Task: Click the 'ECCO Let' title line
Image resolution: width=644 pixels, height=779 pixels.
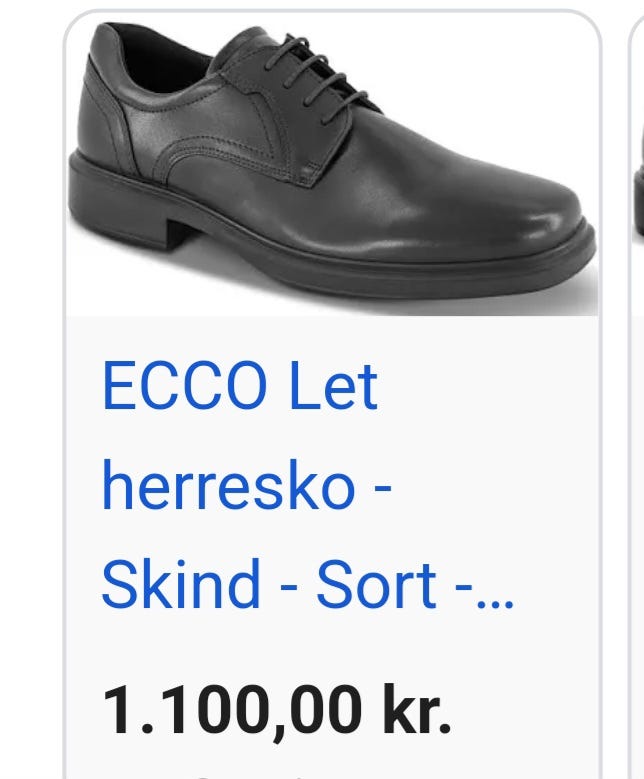Action: pos(240,386)
